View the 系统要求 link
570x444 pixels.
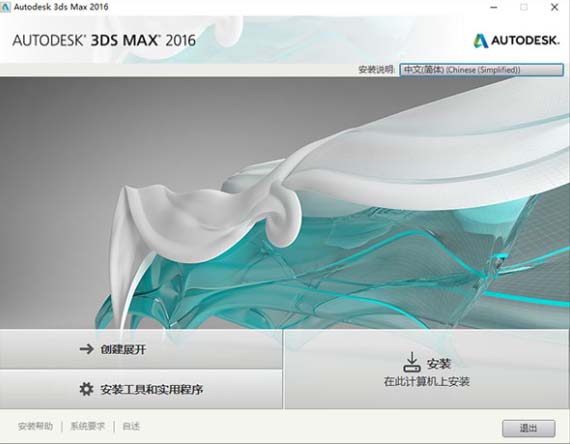88,426
